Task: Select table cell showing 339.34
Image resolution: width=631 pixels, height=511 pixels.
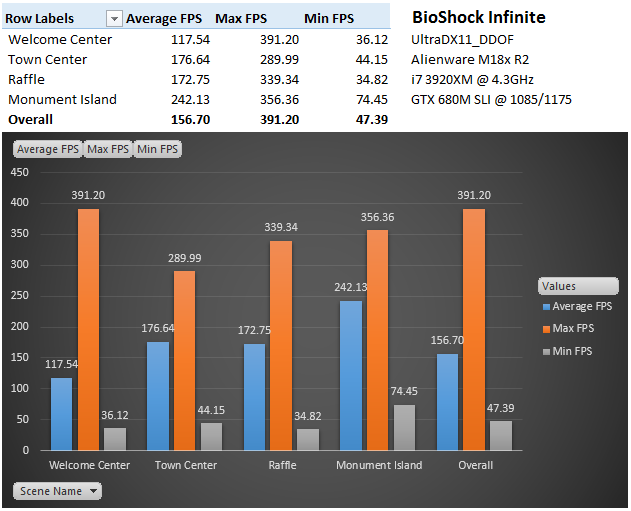Action: click(279, 79)
